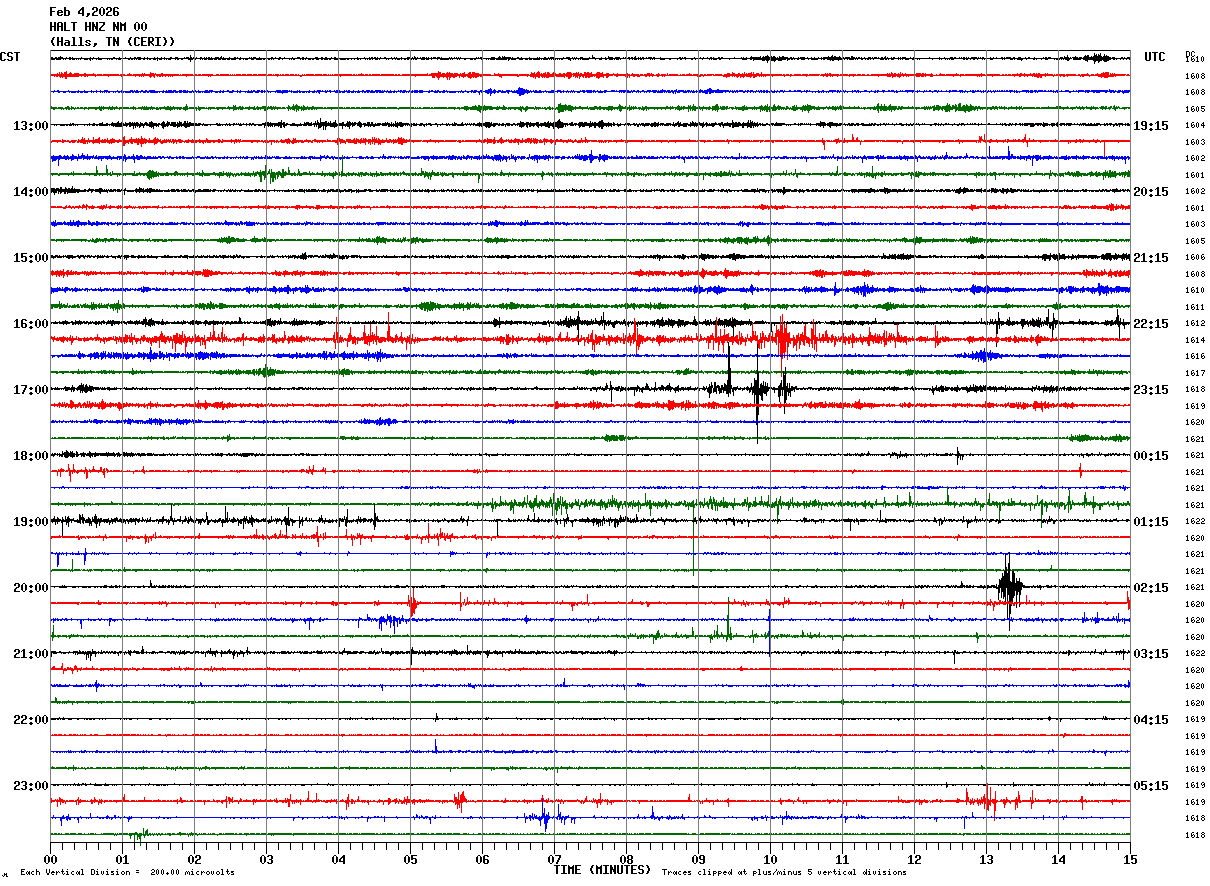The image size is (1210, 886).
Task: Click the location label '(Halls, TN (CERI))'
Action: click(112, 42)
